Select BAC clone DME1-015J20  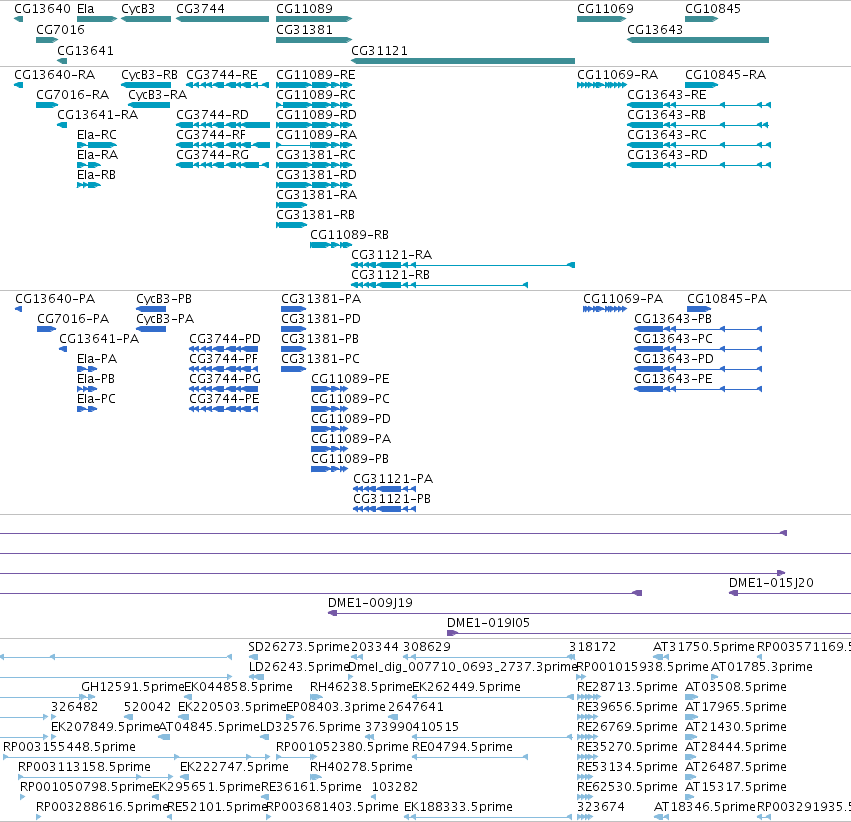[790, 593]
